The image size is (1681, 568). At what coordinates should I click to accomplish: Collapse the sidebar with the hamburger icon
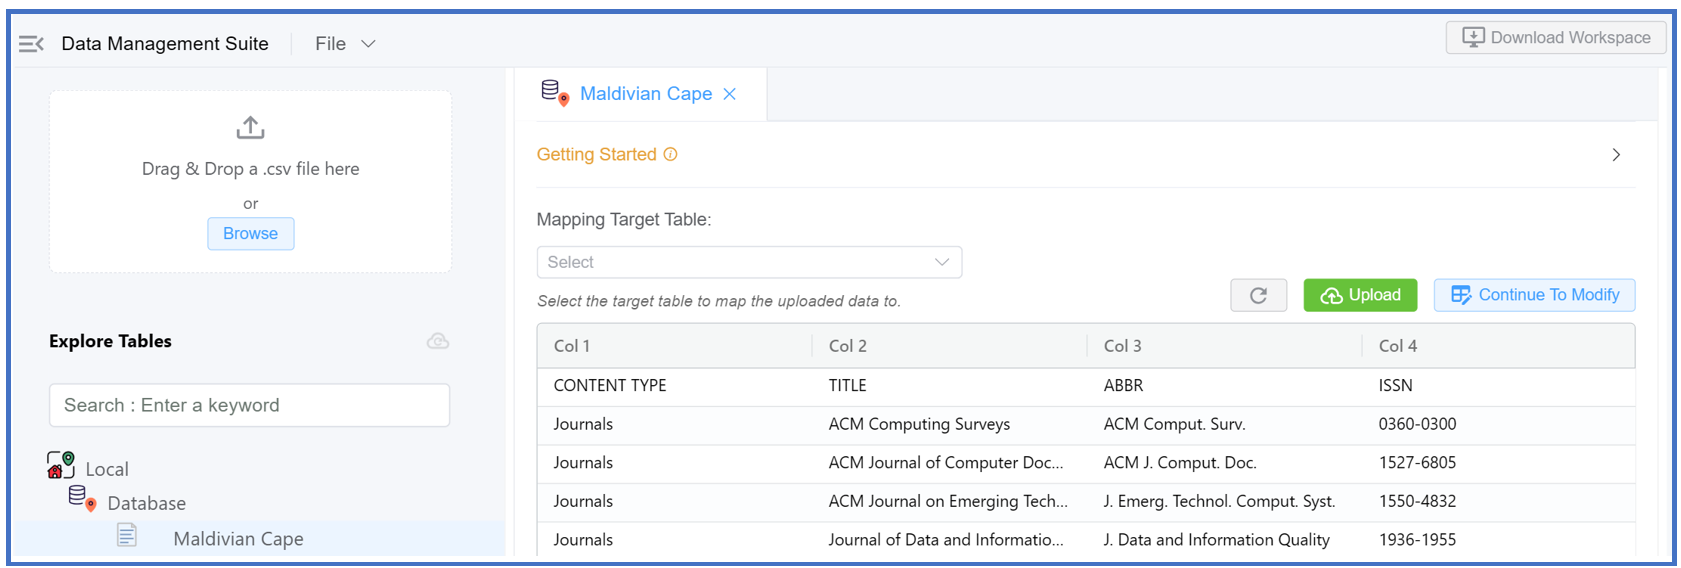click(31, 44)
